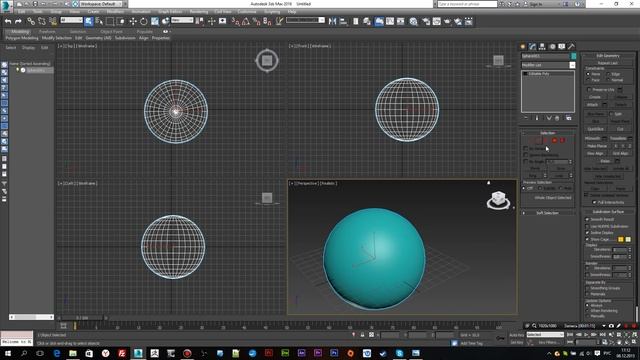Click the Align tool icon
Image resolution: width=640 pixels, height=360 pixels.
coord(343,21)
